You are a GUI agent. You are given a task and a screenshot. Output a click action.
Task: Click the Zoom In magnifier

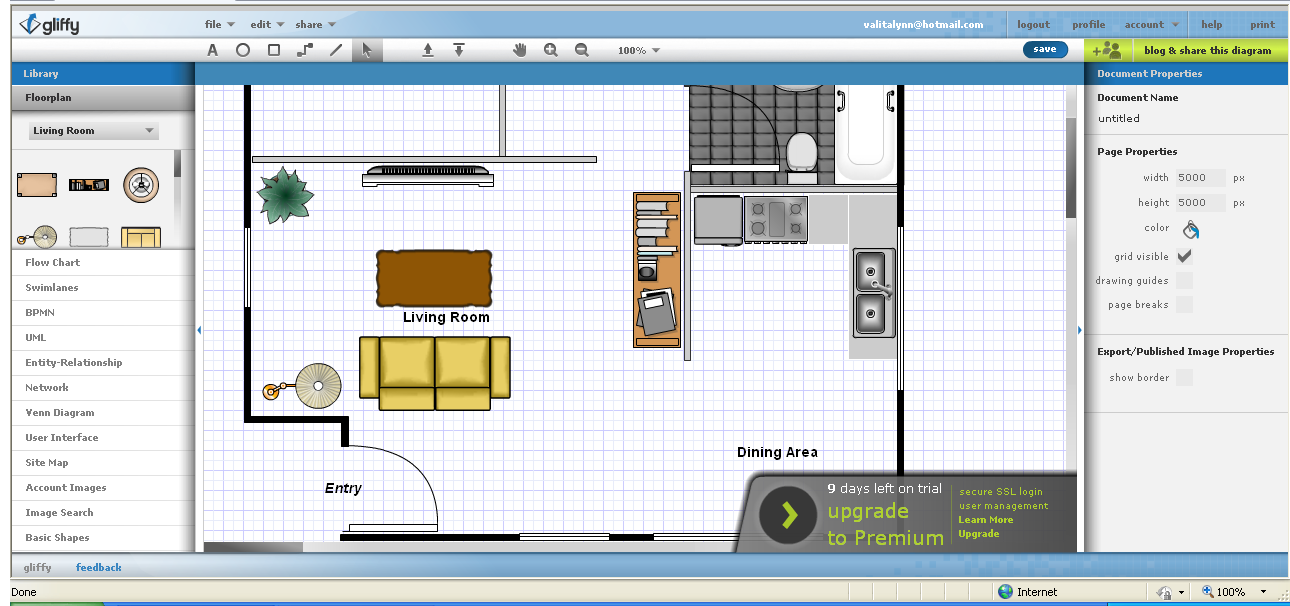(551, 50)
